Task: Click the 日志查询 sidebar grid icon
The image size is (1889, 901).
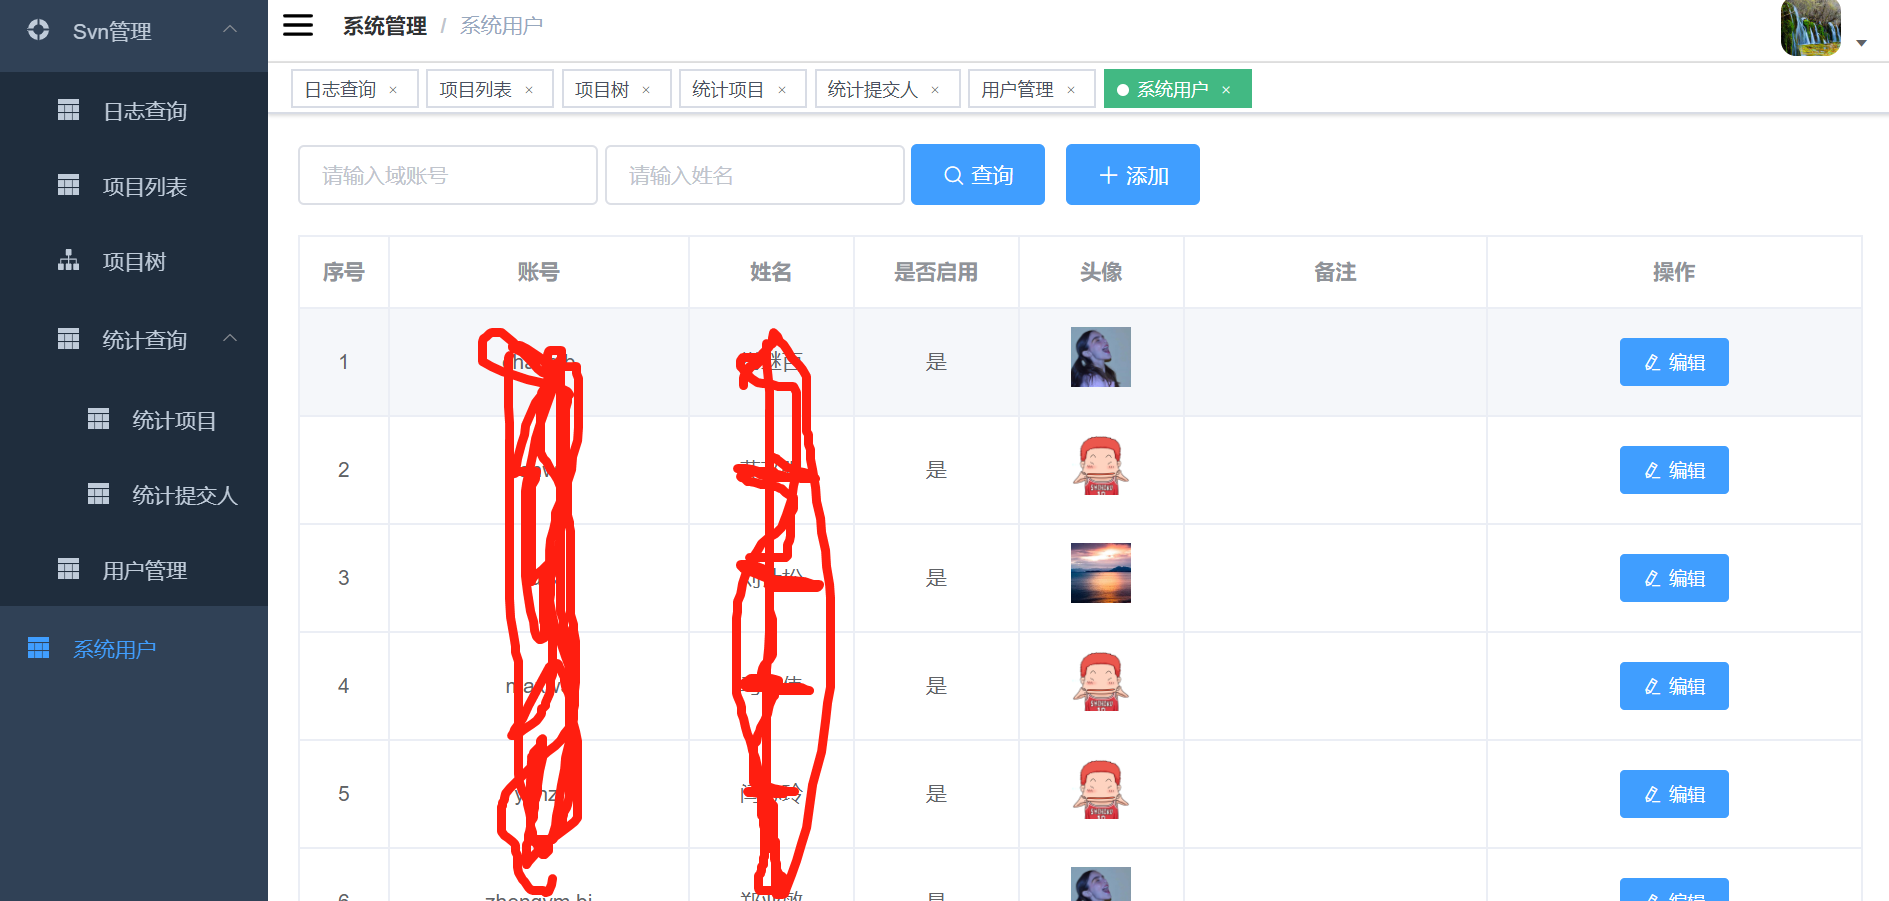Action: click(x=68, y=109)
